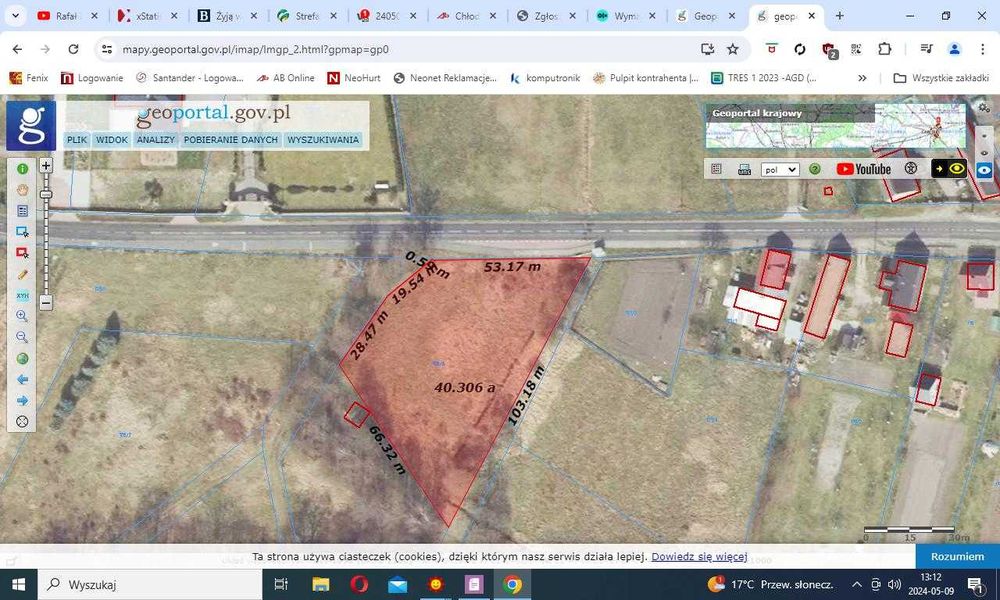1000x600 pixels.
Task: Click the '40.306 a' area label
Action: point(464,387)
